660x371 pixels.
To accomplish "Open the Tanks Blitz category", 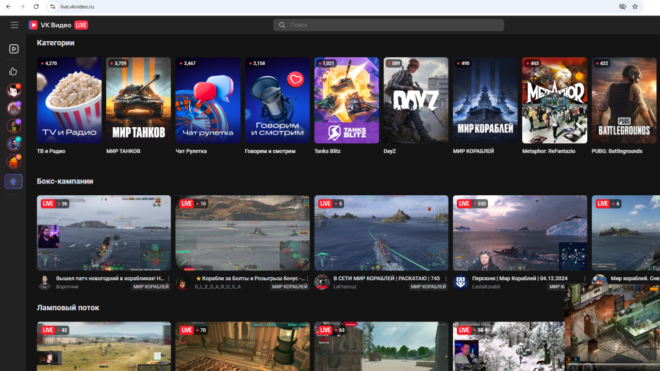I will pos(346,105).
